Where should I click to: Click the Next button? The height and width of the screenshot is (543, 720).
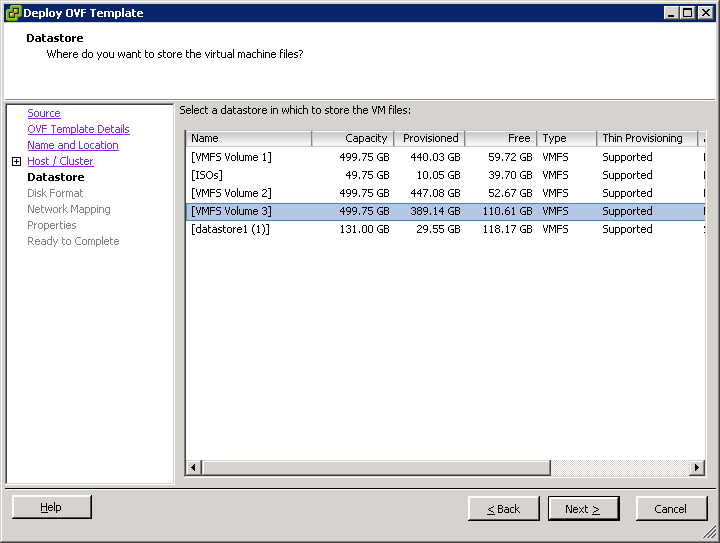(x=583, y=509)
